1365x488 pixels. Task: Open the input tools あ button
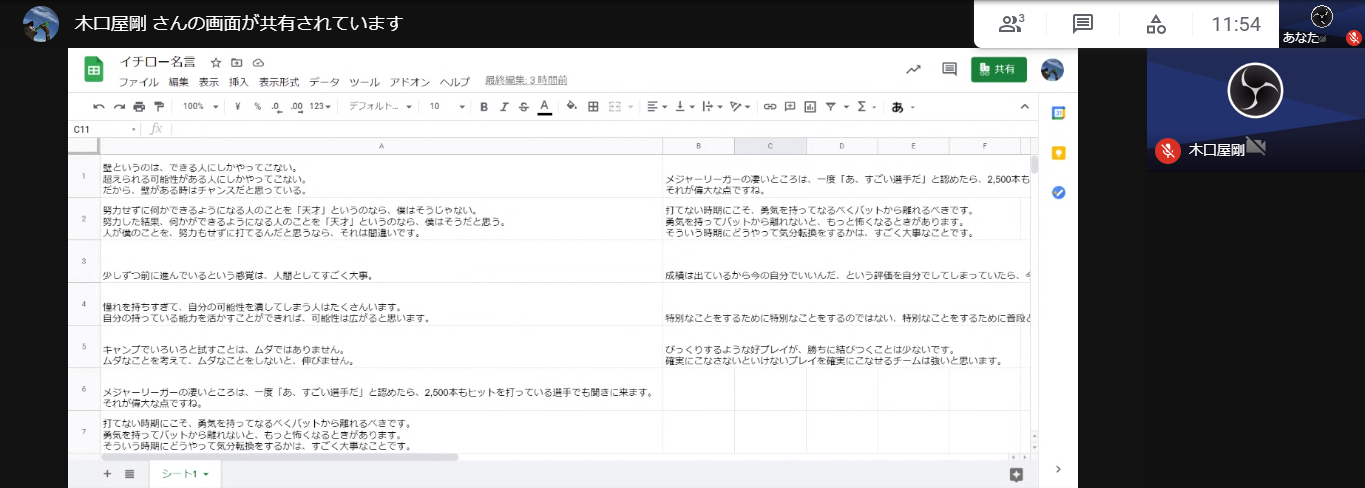[902, 107]
